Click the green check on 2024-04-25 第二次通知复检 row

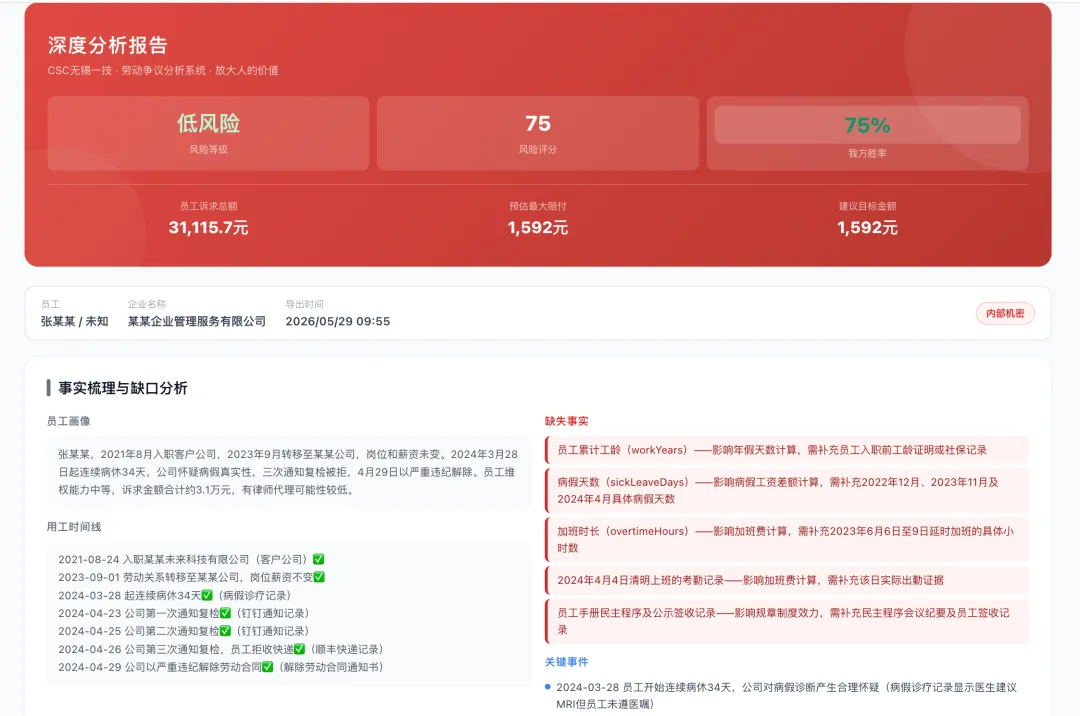(225, 631)
